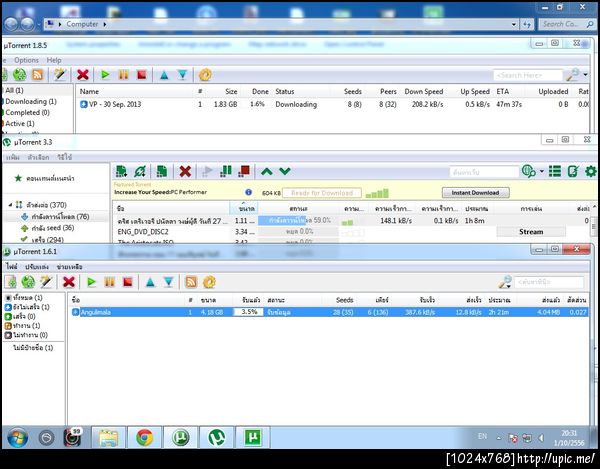This screenshot has width=600, height=469.
Task: Open address bar history dropdown in Computer window
Action: click(x=514, y=24)
